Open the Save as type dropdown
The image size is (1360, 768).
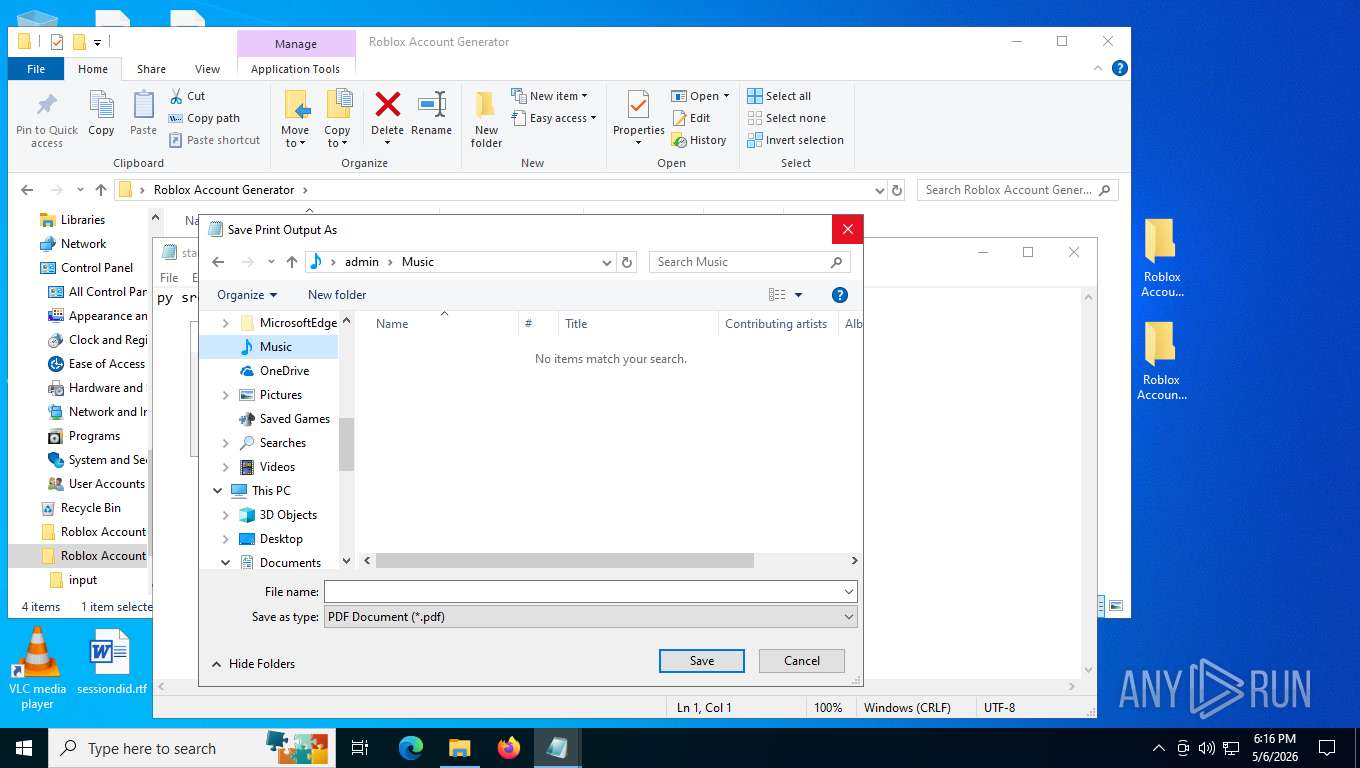pyautogui.click(x=849, y=617)
